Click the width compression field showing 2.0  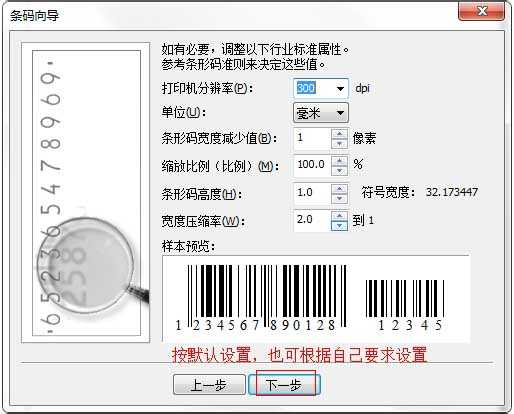(313, 220)
